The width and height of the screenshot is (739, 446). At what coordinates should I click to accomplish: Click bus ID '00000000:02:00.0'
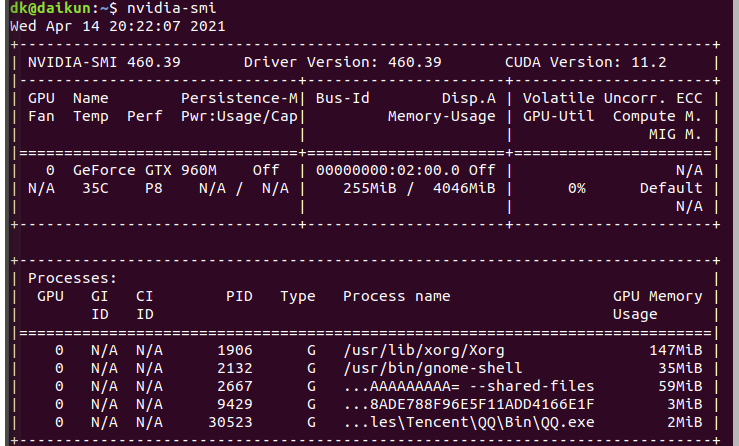pos(388,170)
